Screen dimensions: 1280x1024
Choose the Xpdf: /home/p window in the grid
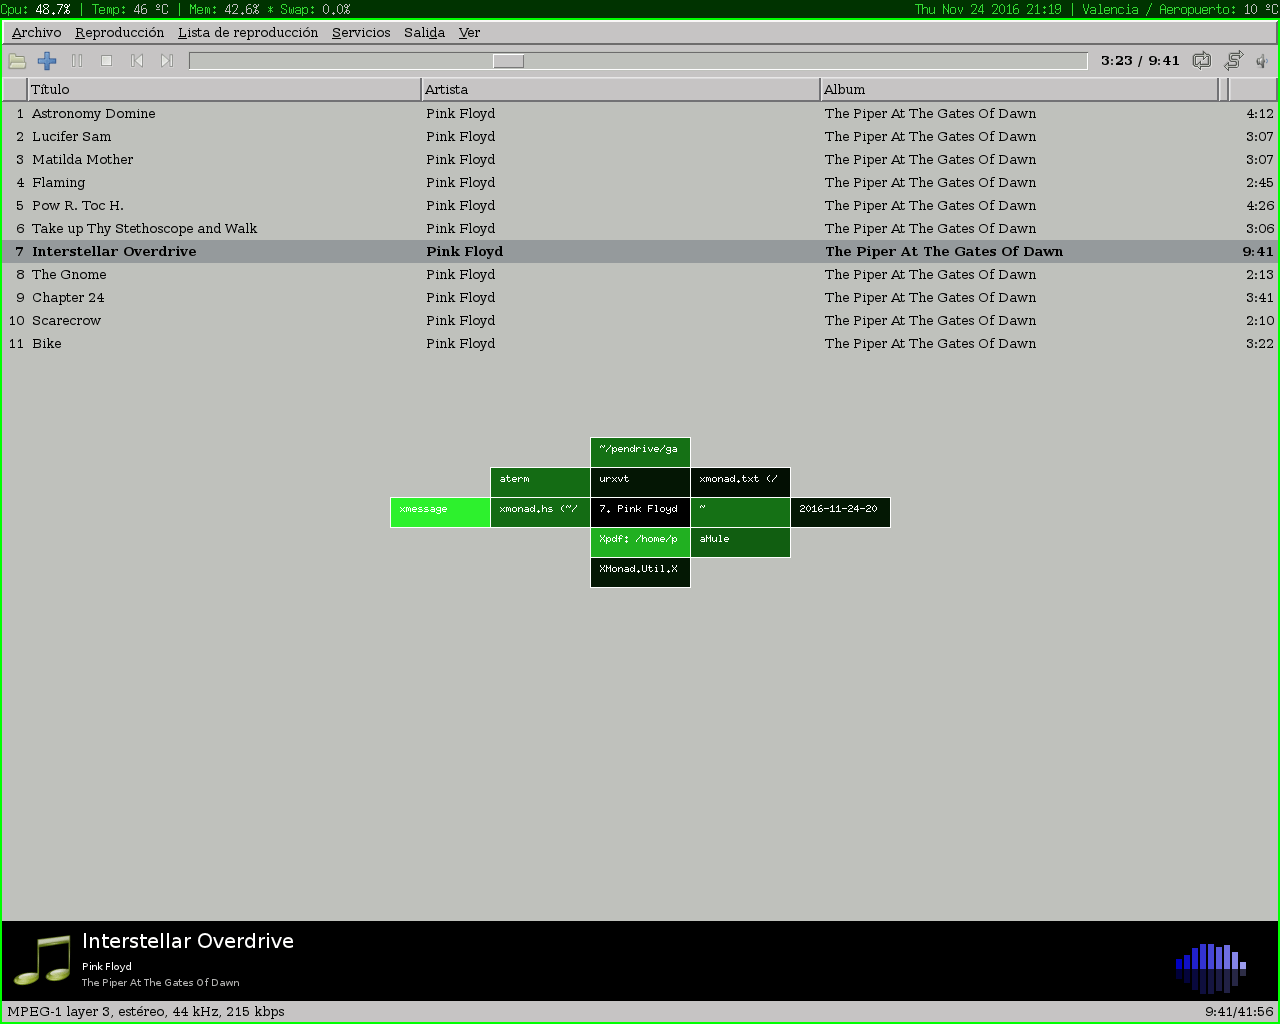click(x=640, y=542)
